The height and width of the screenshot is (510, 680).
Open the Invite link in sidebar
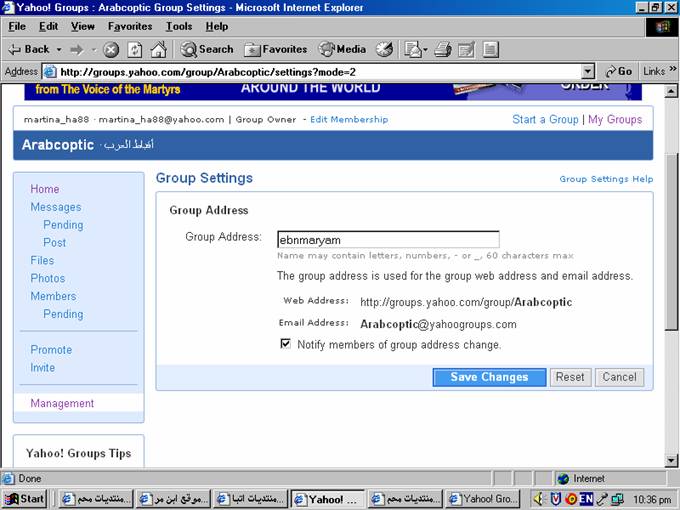(42, 367)
